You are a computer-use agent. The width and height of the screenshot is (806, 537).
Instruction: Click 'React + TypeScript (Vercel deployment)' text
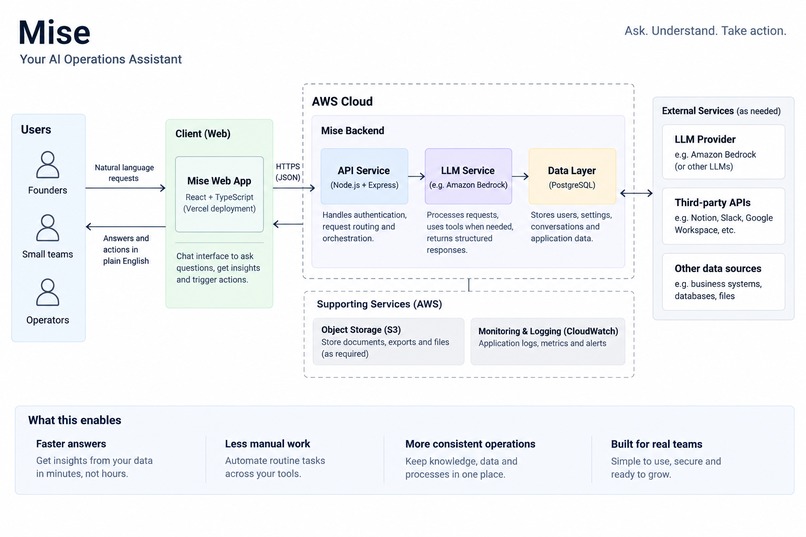pyautogui.click(x=219, y=202)
